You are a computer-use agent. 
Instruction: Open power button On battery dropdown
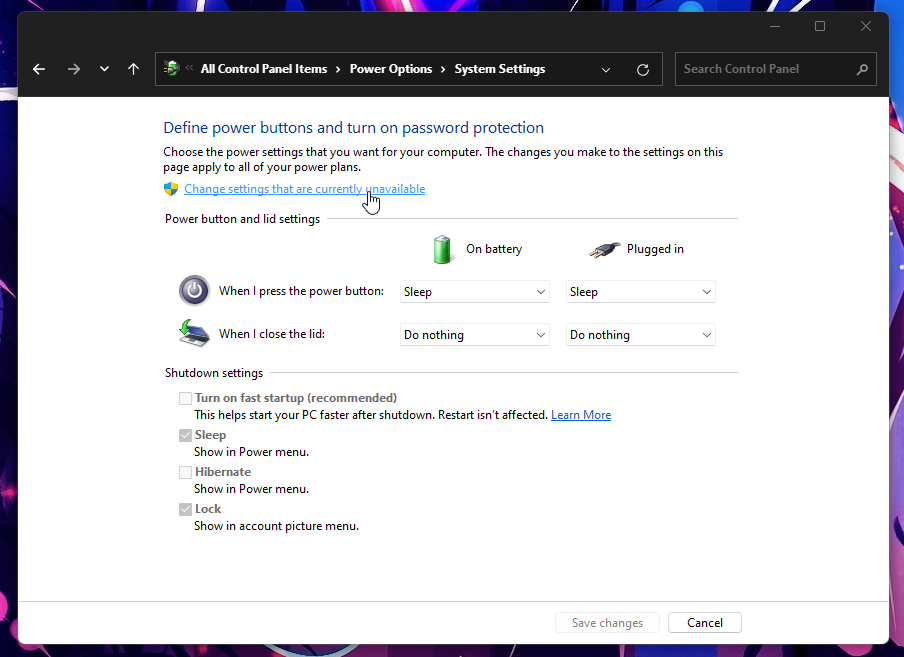(474, 292)
